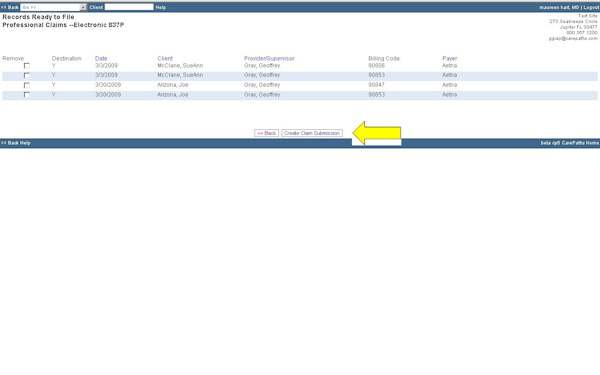
Task: Click the yellow arrow graphic
Action: click(x=377, y=133)
